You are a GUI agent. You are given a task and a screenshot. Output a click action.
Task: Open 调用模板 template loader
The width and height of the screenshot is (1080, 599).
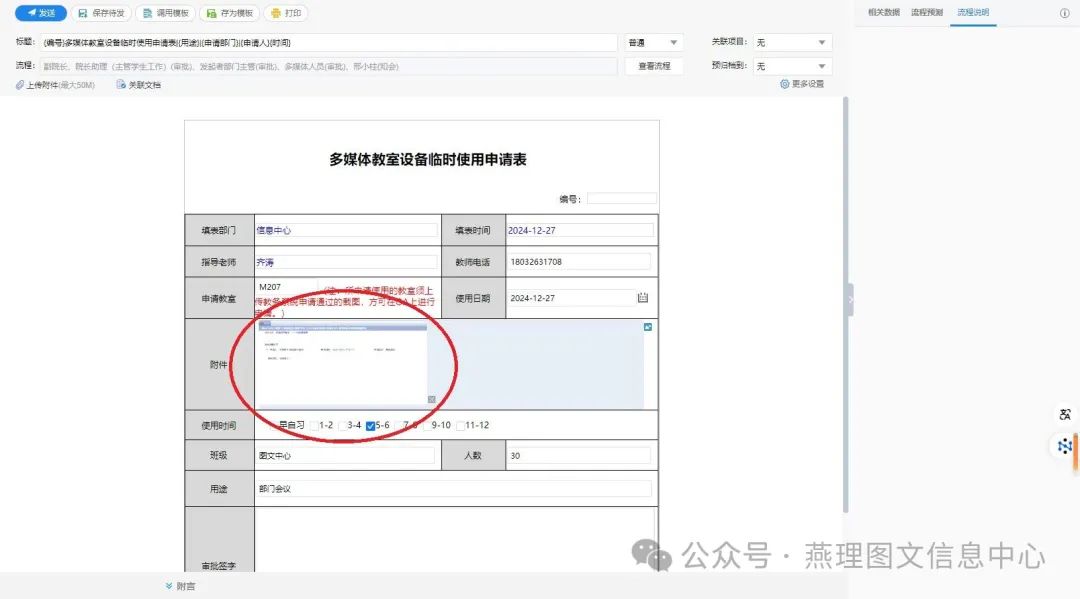[147, 14]
